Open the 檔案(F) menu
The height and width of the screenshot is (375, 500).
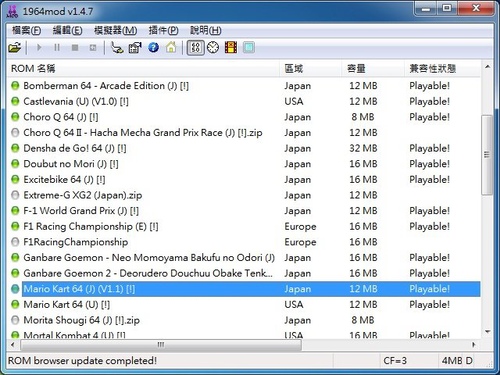click(26, 31)
